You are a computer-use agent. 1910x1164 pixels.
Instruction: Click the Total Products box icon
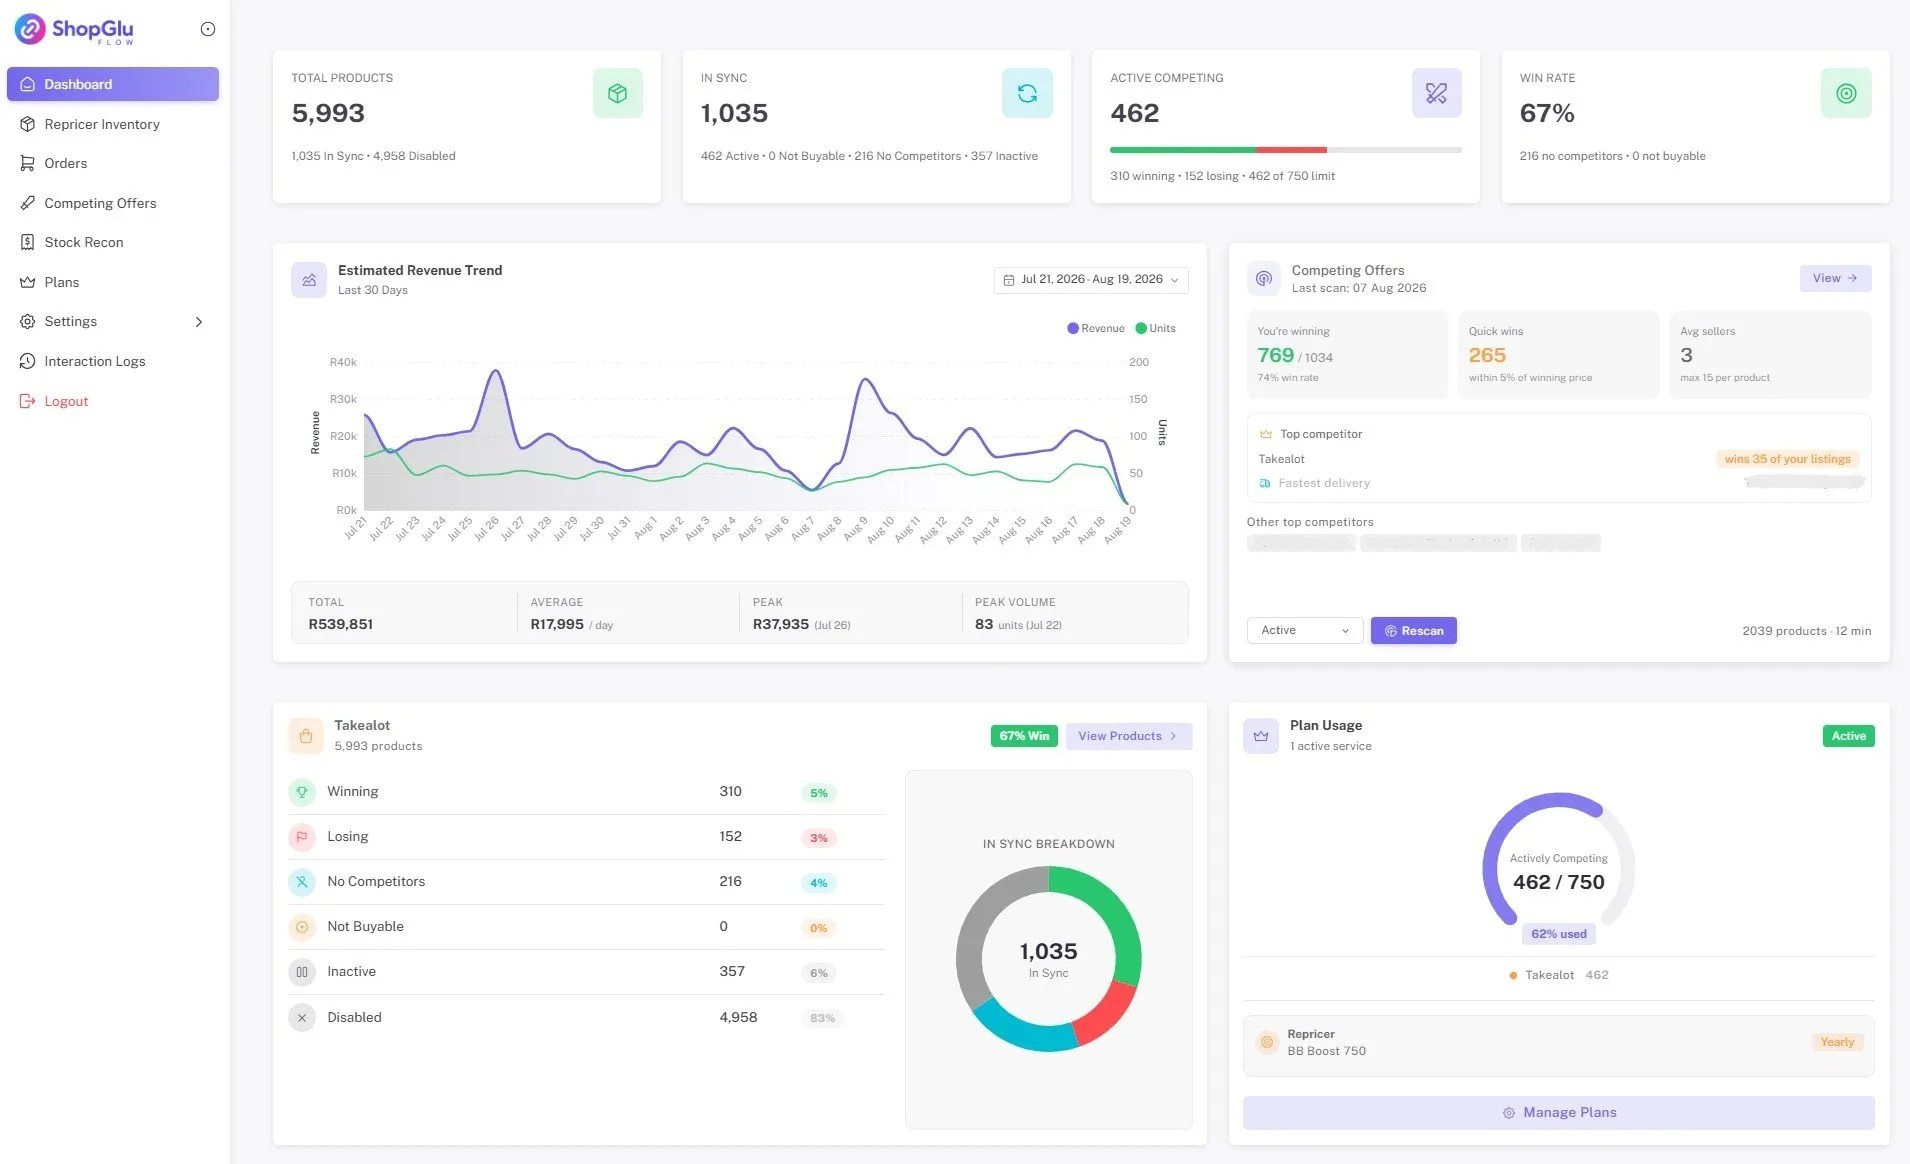[x=617, y=93]
